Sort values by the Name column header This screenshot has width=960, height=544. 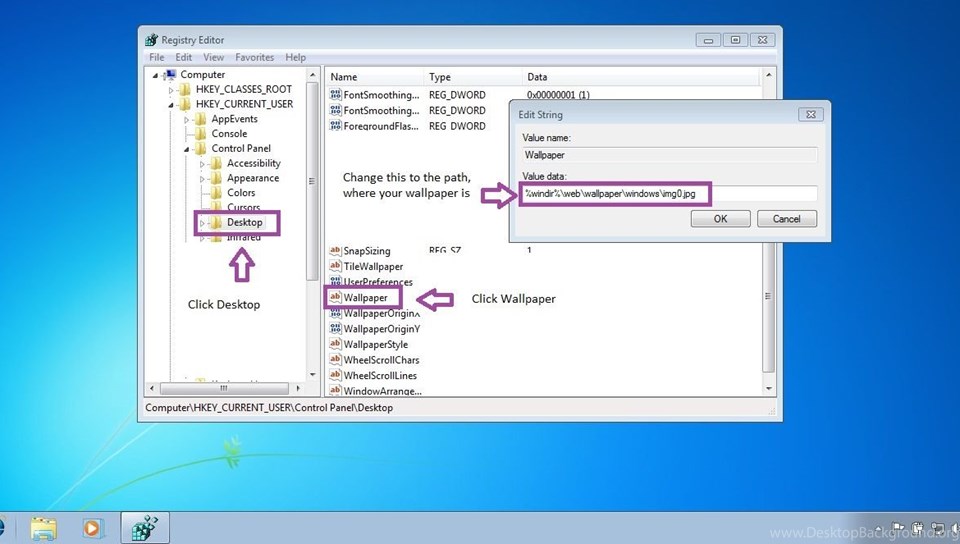tap(374, 77)
